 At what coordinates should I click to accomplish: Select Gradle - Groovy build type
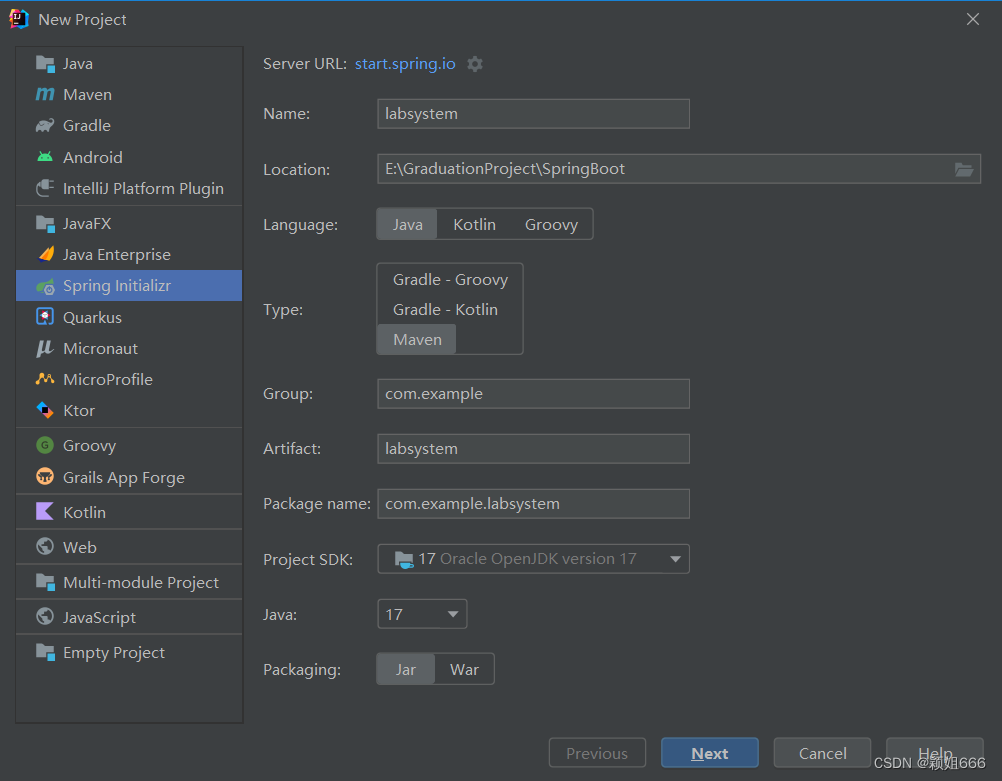[449, 279]
